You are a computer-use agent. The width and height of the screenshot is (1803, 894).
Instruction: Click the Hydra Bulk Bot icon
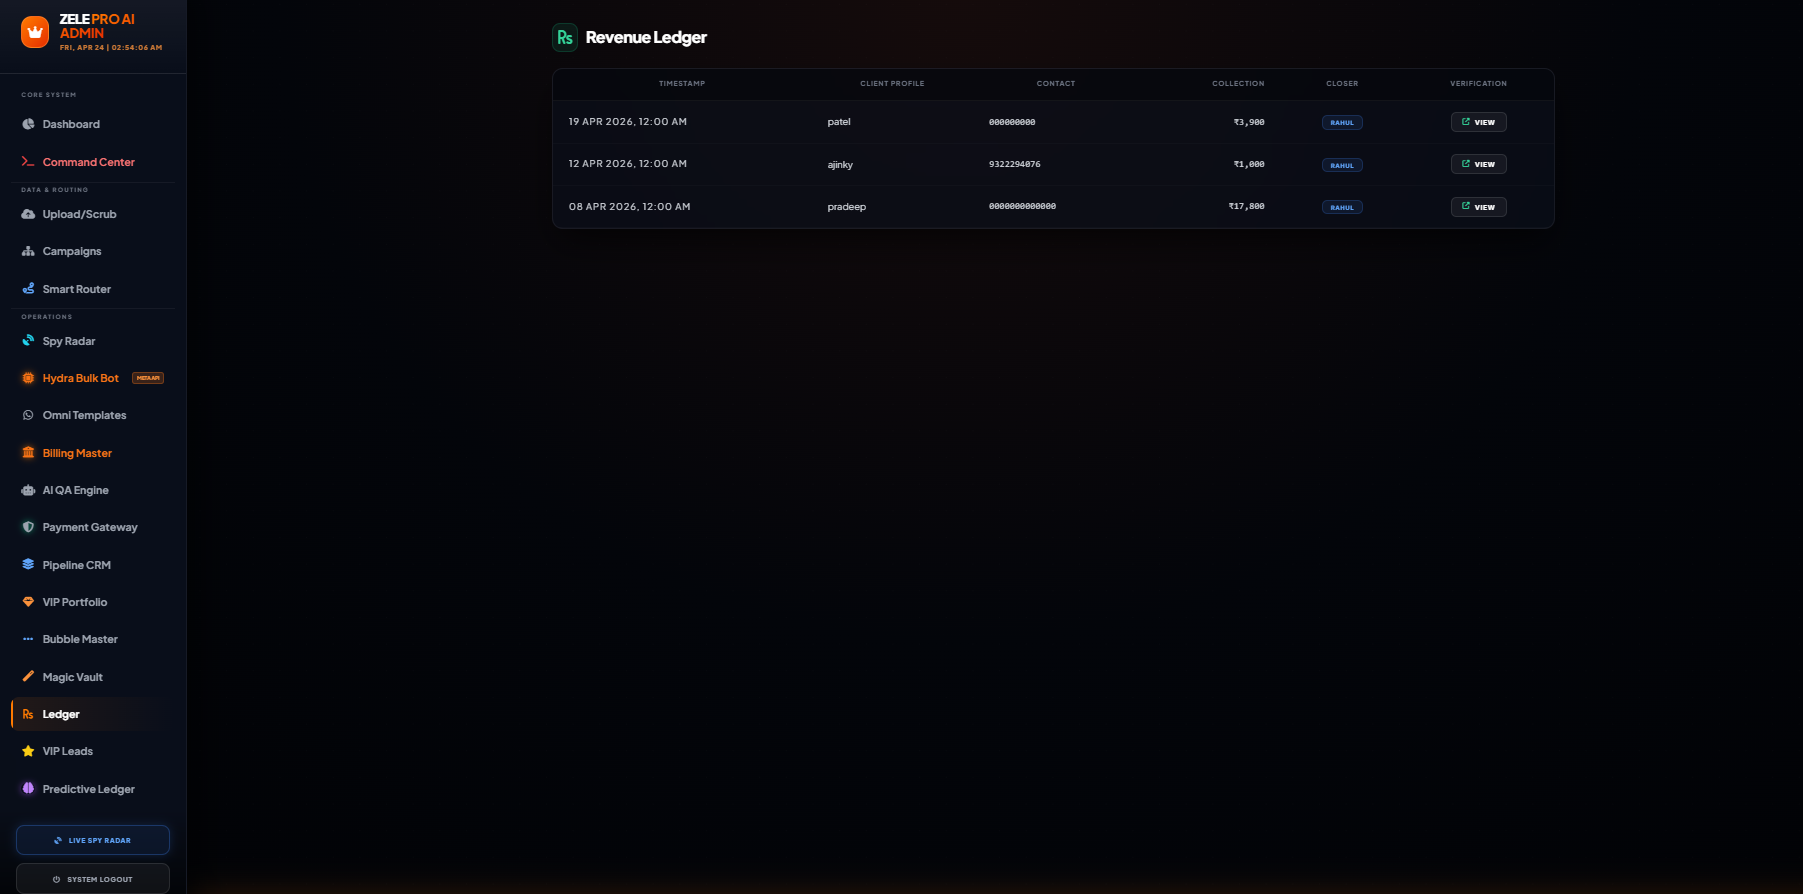28,378
